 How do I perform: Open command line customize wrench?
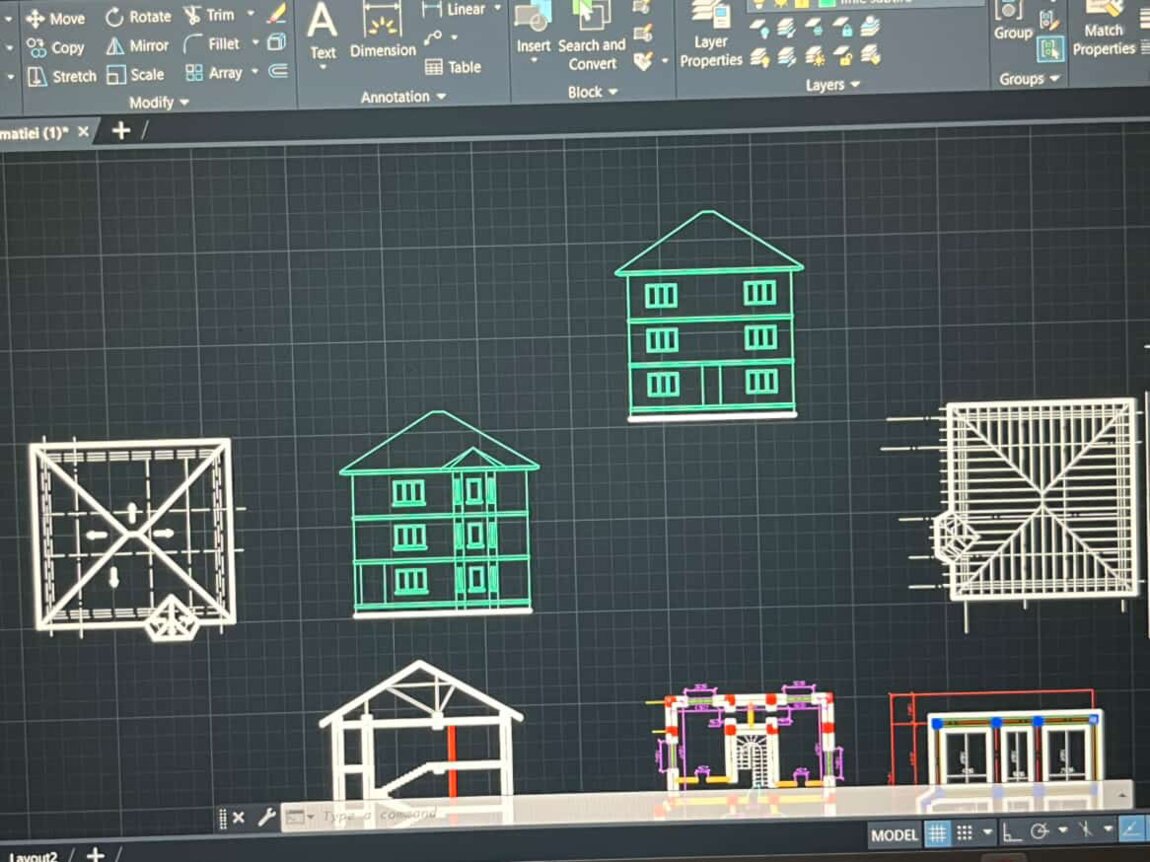pos(266,817)
